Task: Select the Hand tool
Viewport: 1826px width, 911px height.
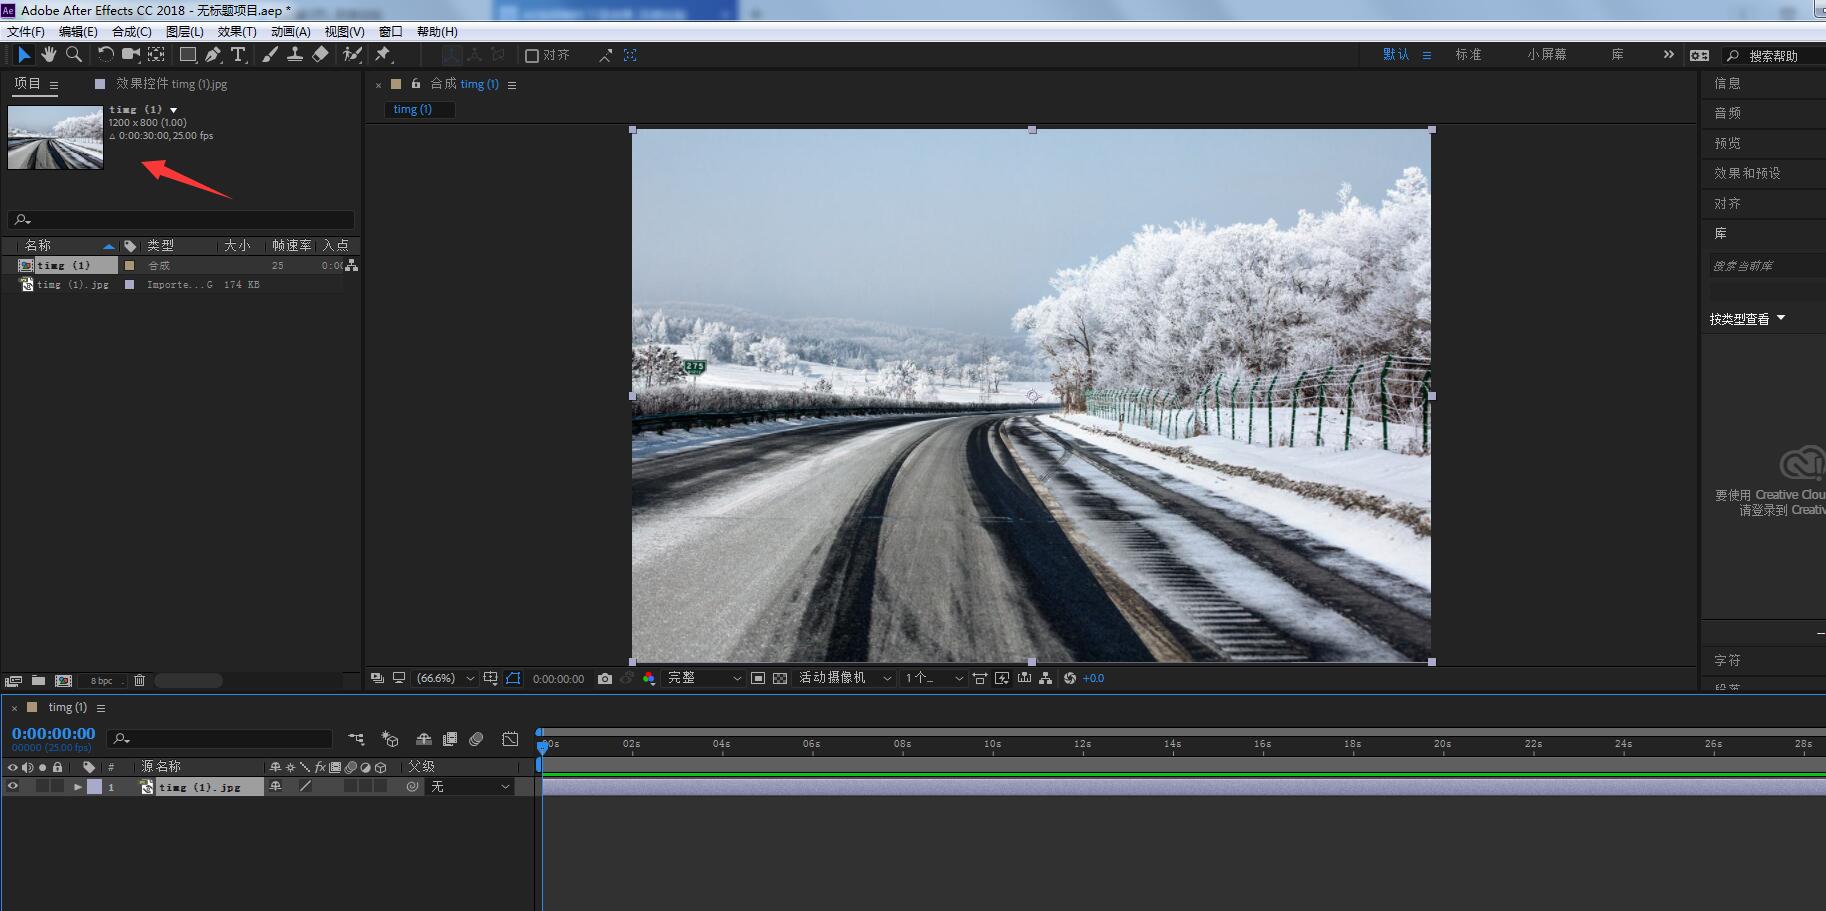Action: (x=48, y=55)
